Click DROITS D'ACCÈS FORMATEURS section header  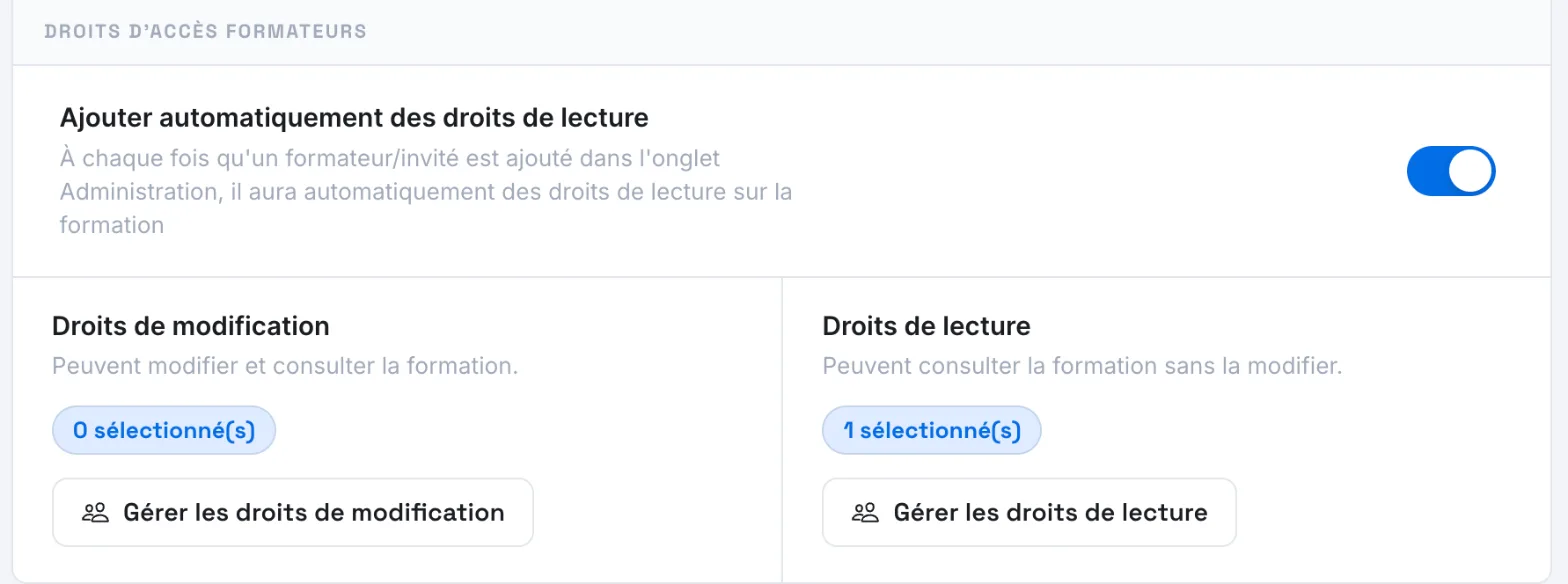tap(206, 31)
